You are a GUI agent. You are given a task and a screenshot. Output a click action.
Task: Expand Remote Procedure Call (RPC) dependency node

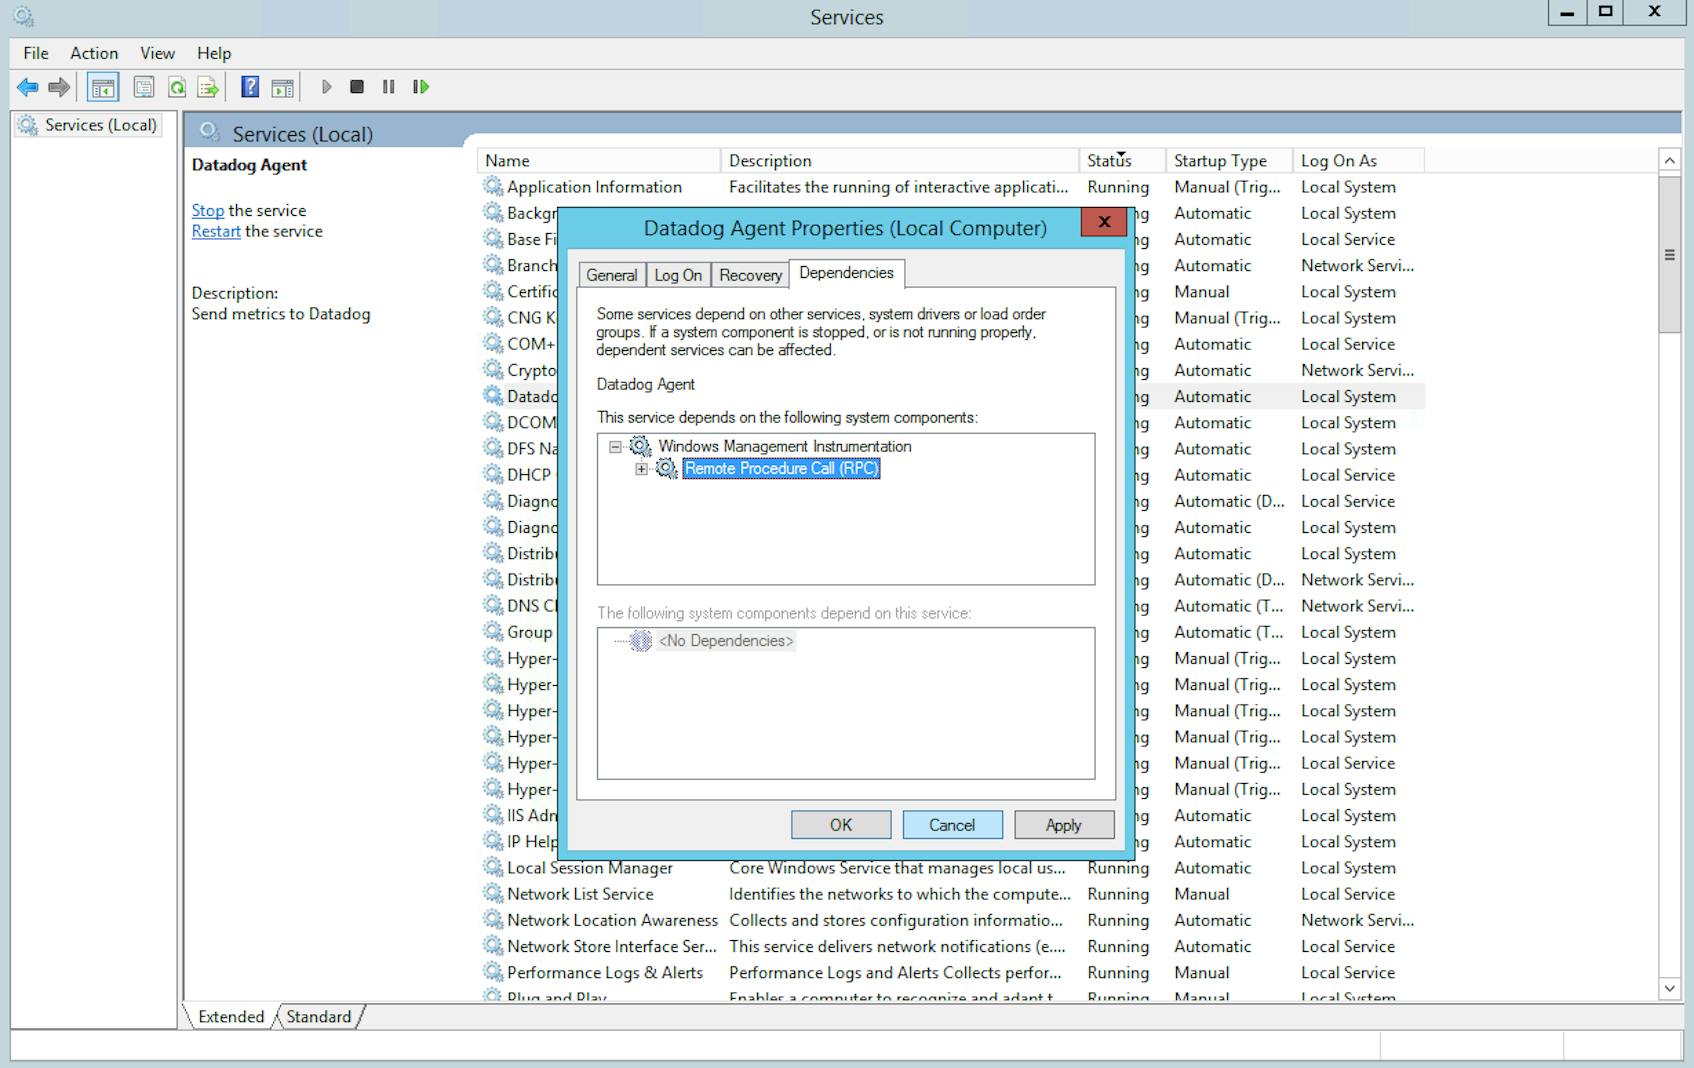(641, 468)
